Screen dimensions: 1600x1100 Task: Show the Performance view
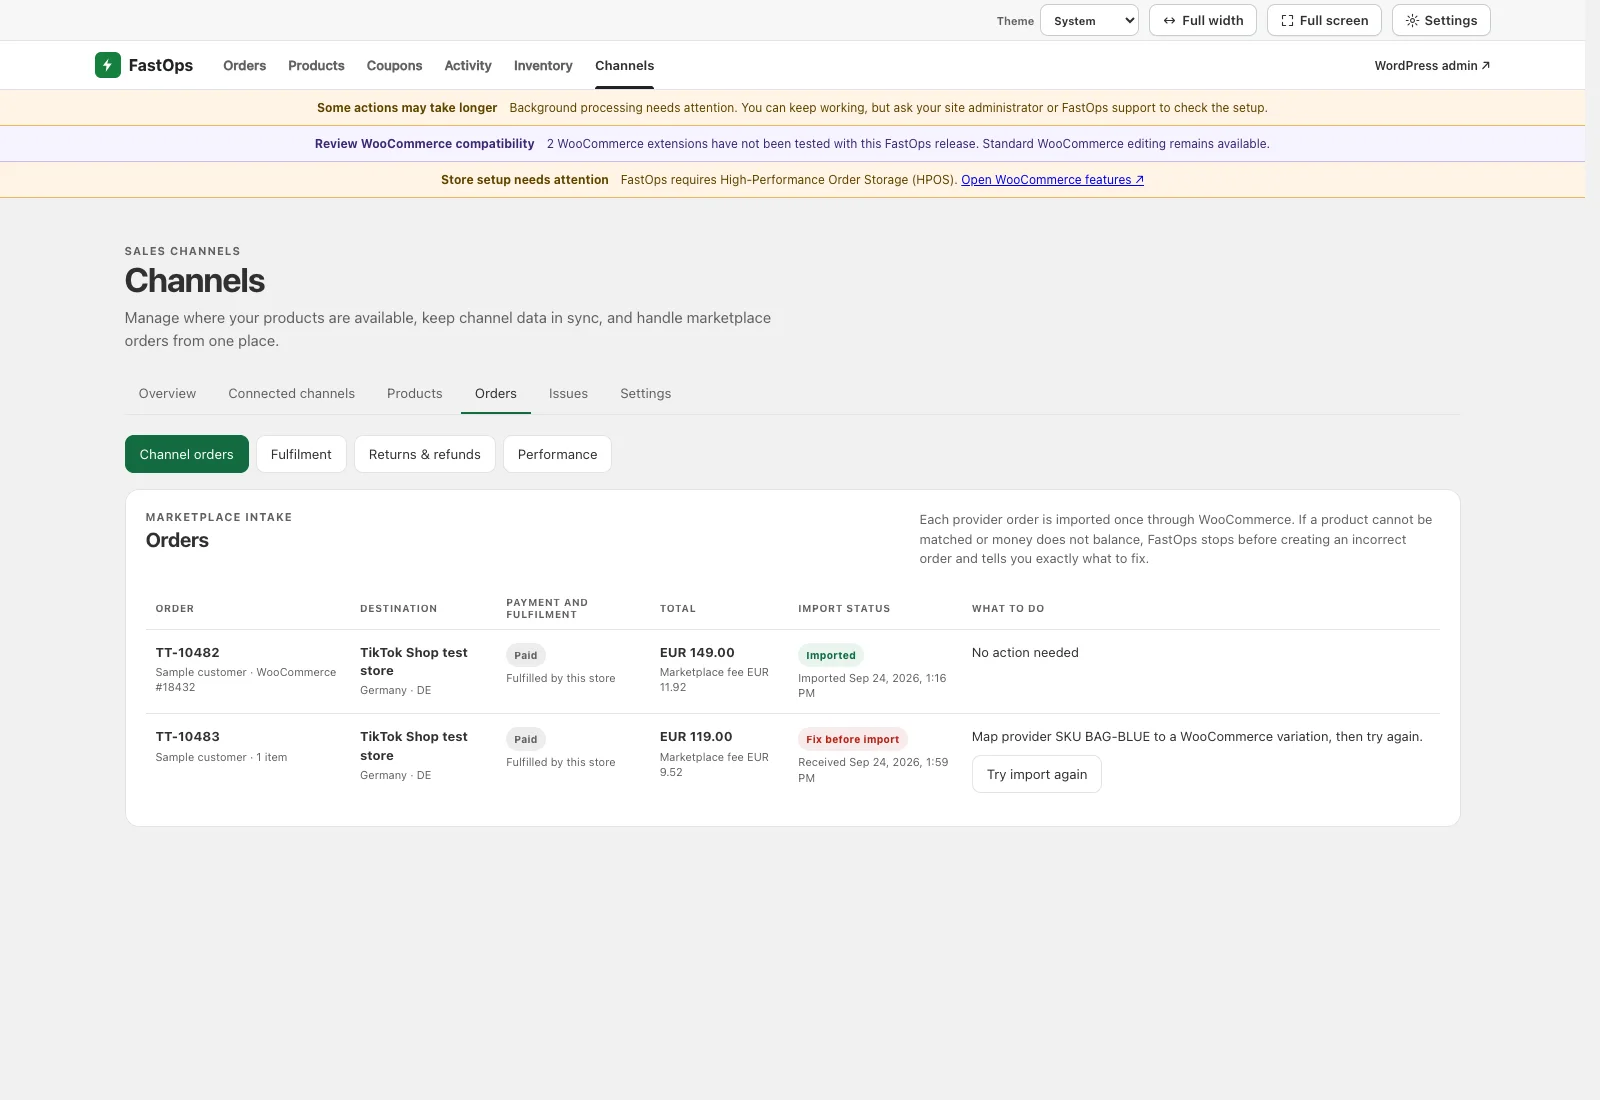(x=557, y=454)
